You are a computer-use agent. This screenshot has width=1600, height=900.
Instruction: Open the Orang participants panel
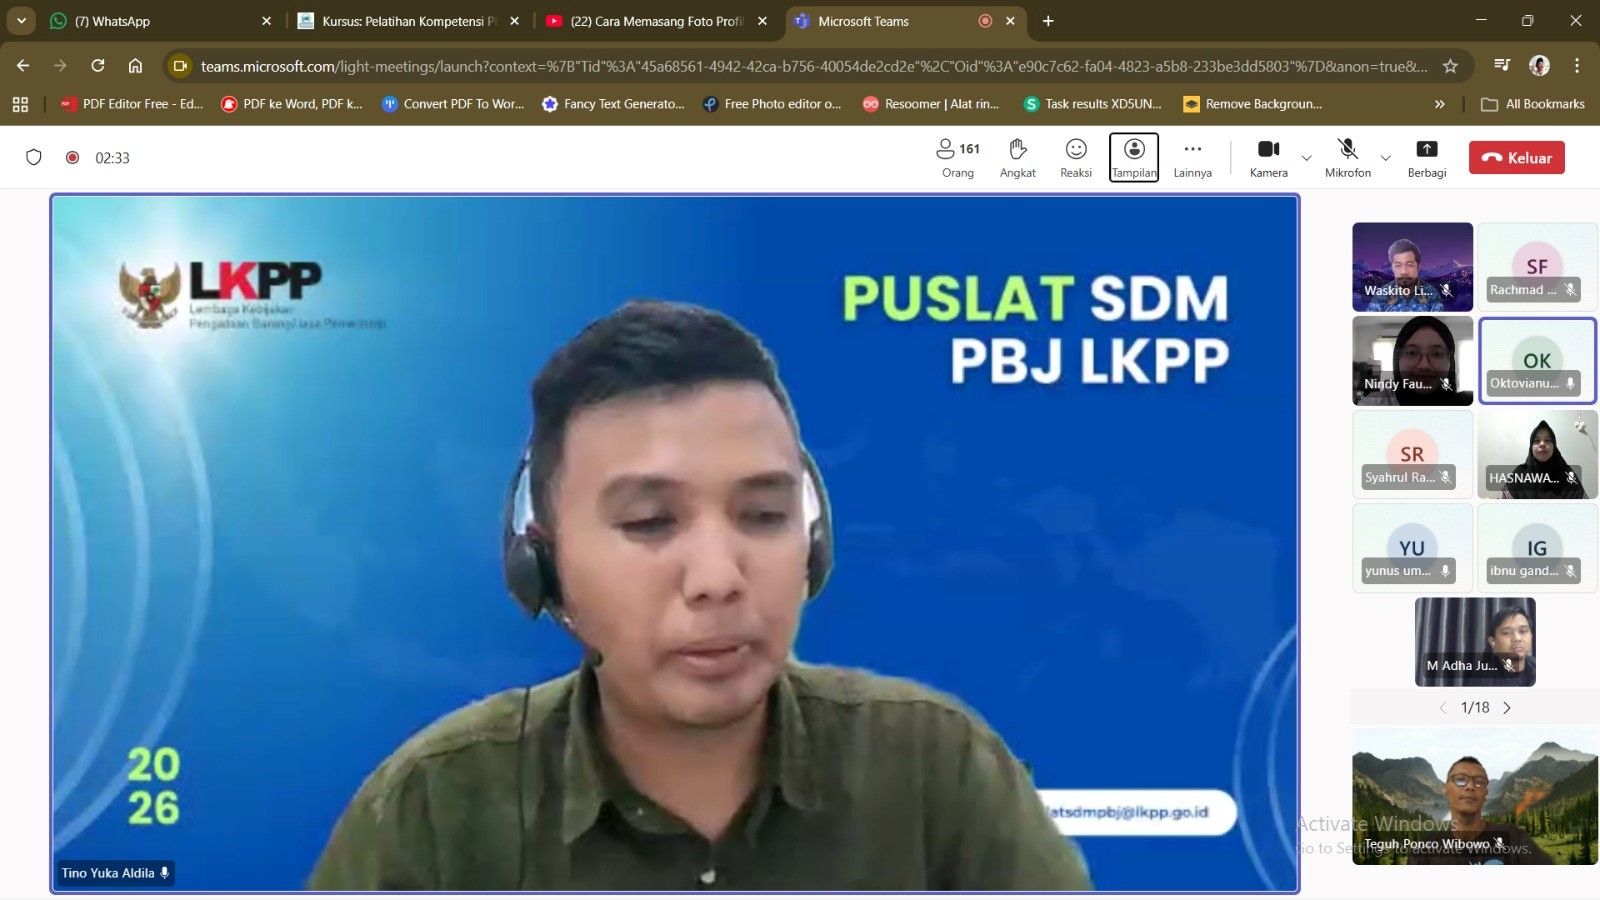pyautogui.click(x=957, y=157)
